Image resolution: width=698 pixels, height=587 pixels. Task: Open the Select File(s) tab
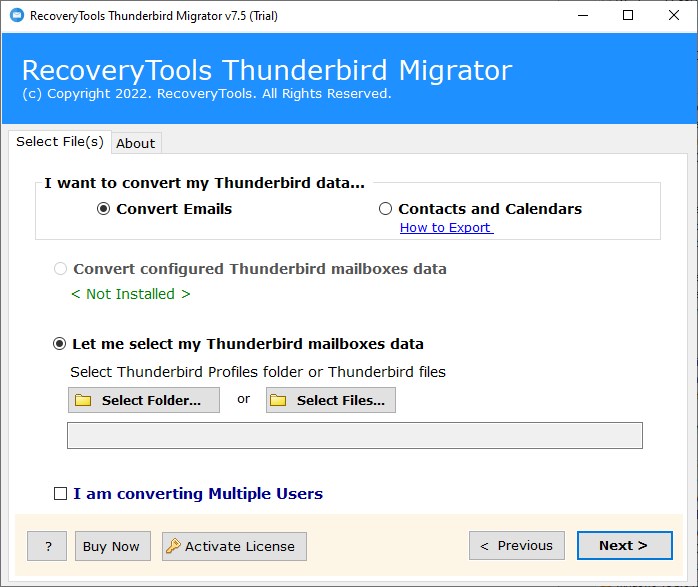tap(59, 142)
